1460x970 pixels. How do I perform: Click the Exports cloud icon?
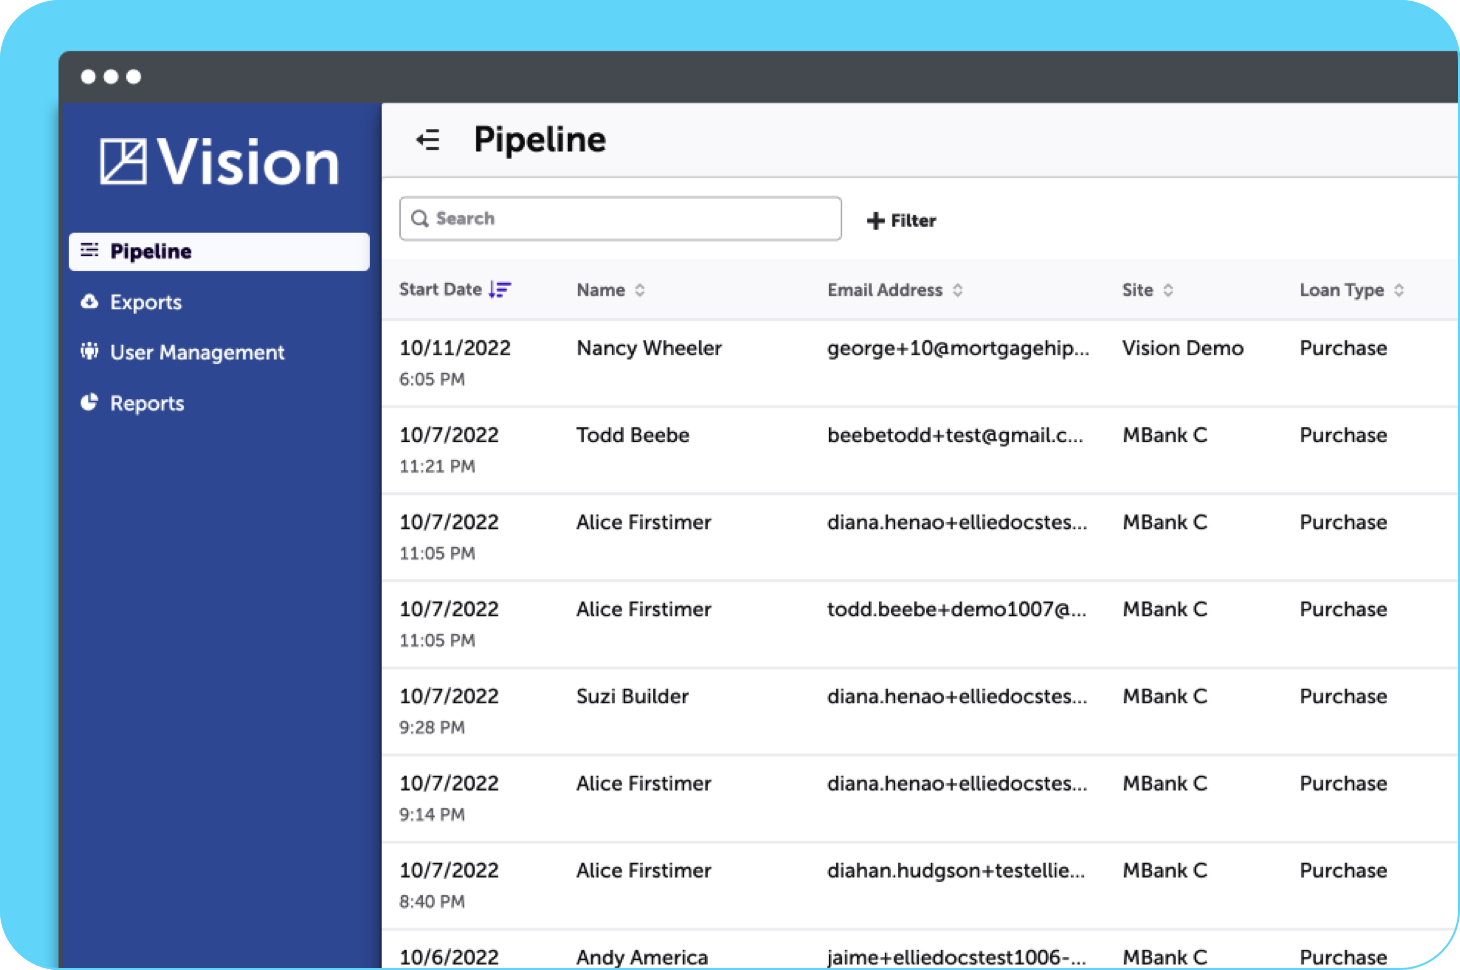(x=90, y=301)
